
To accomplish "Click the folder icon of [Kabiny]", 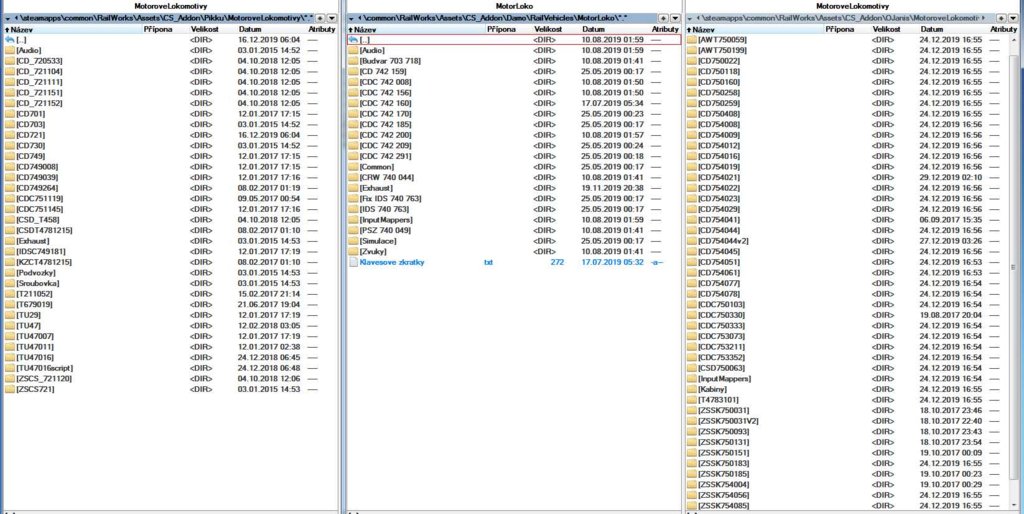I will (x=691, y=389).
